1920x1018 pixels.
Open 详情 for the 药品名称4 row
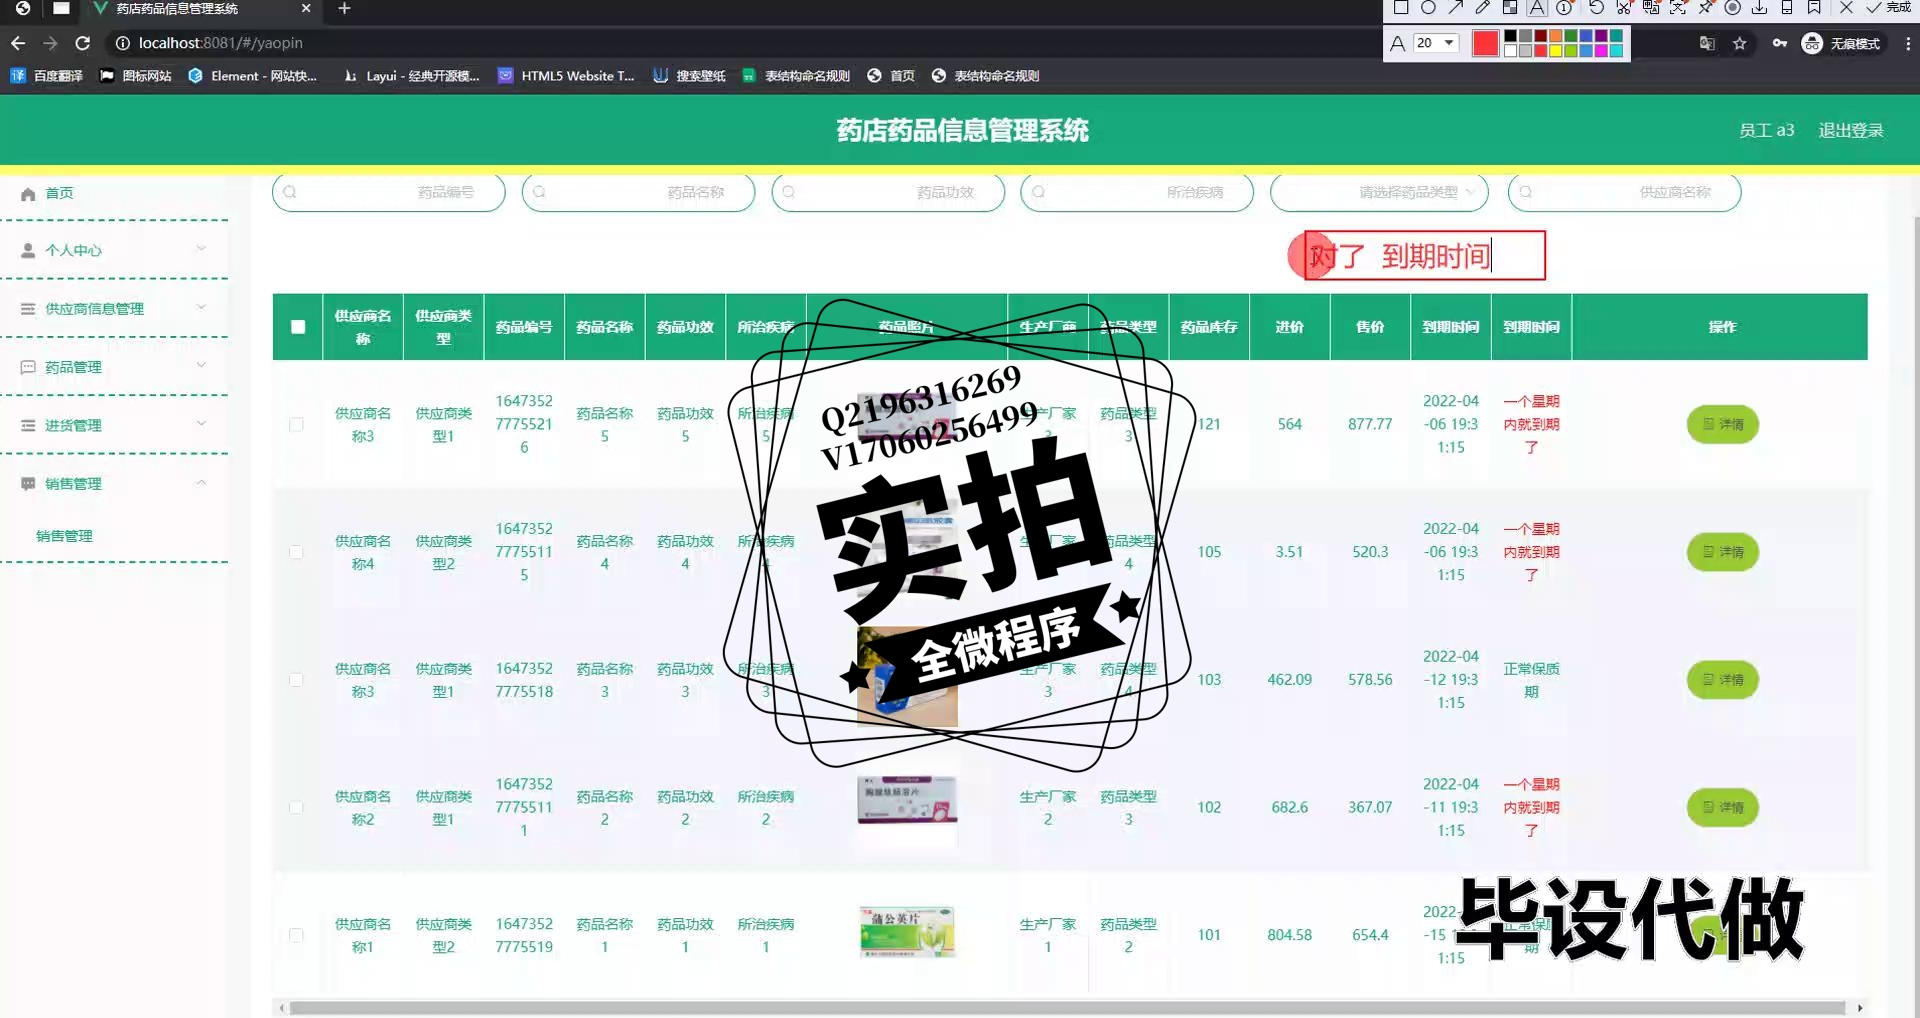point(1722,552)
